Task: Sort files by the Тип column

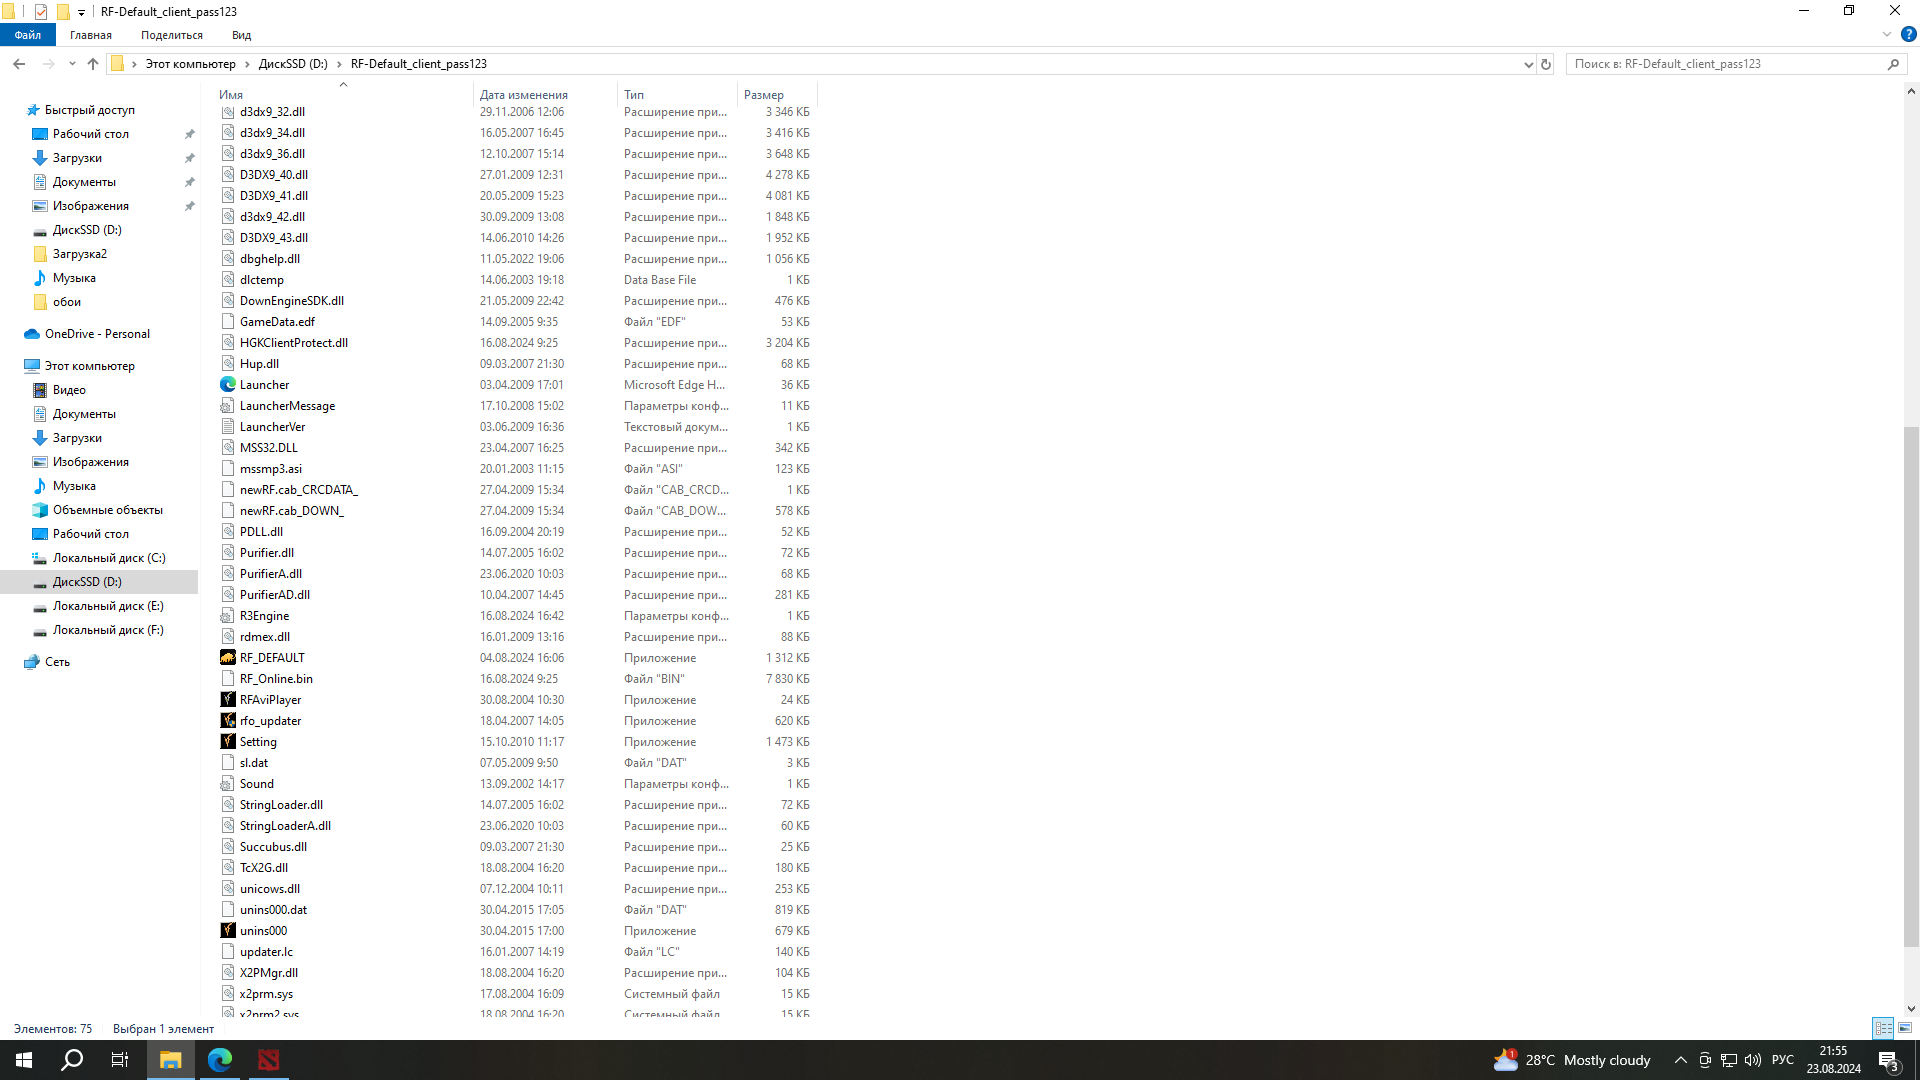Action: pos(678,94)
